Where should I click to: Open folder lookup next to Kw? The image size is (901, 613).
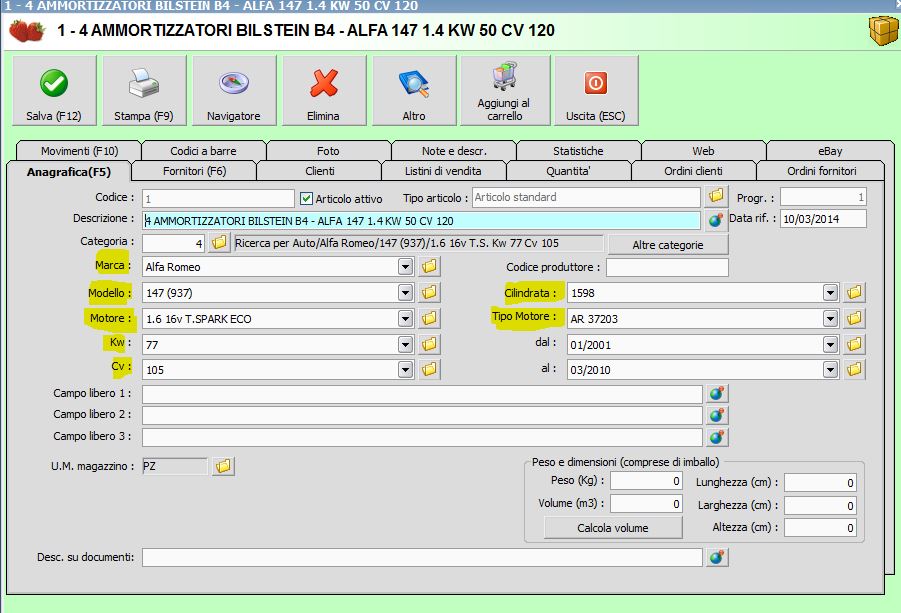[x=429, y=344]
